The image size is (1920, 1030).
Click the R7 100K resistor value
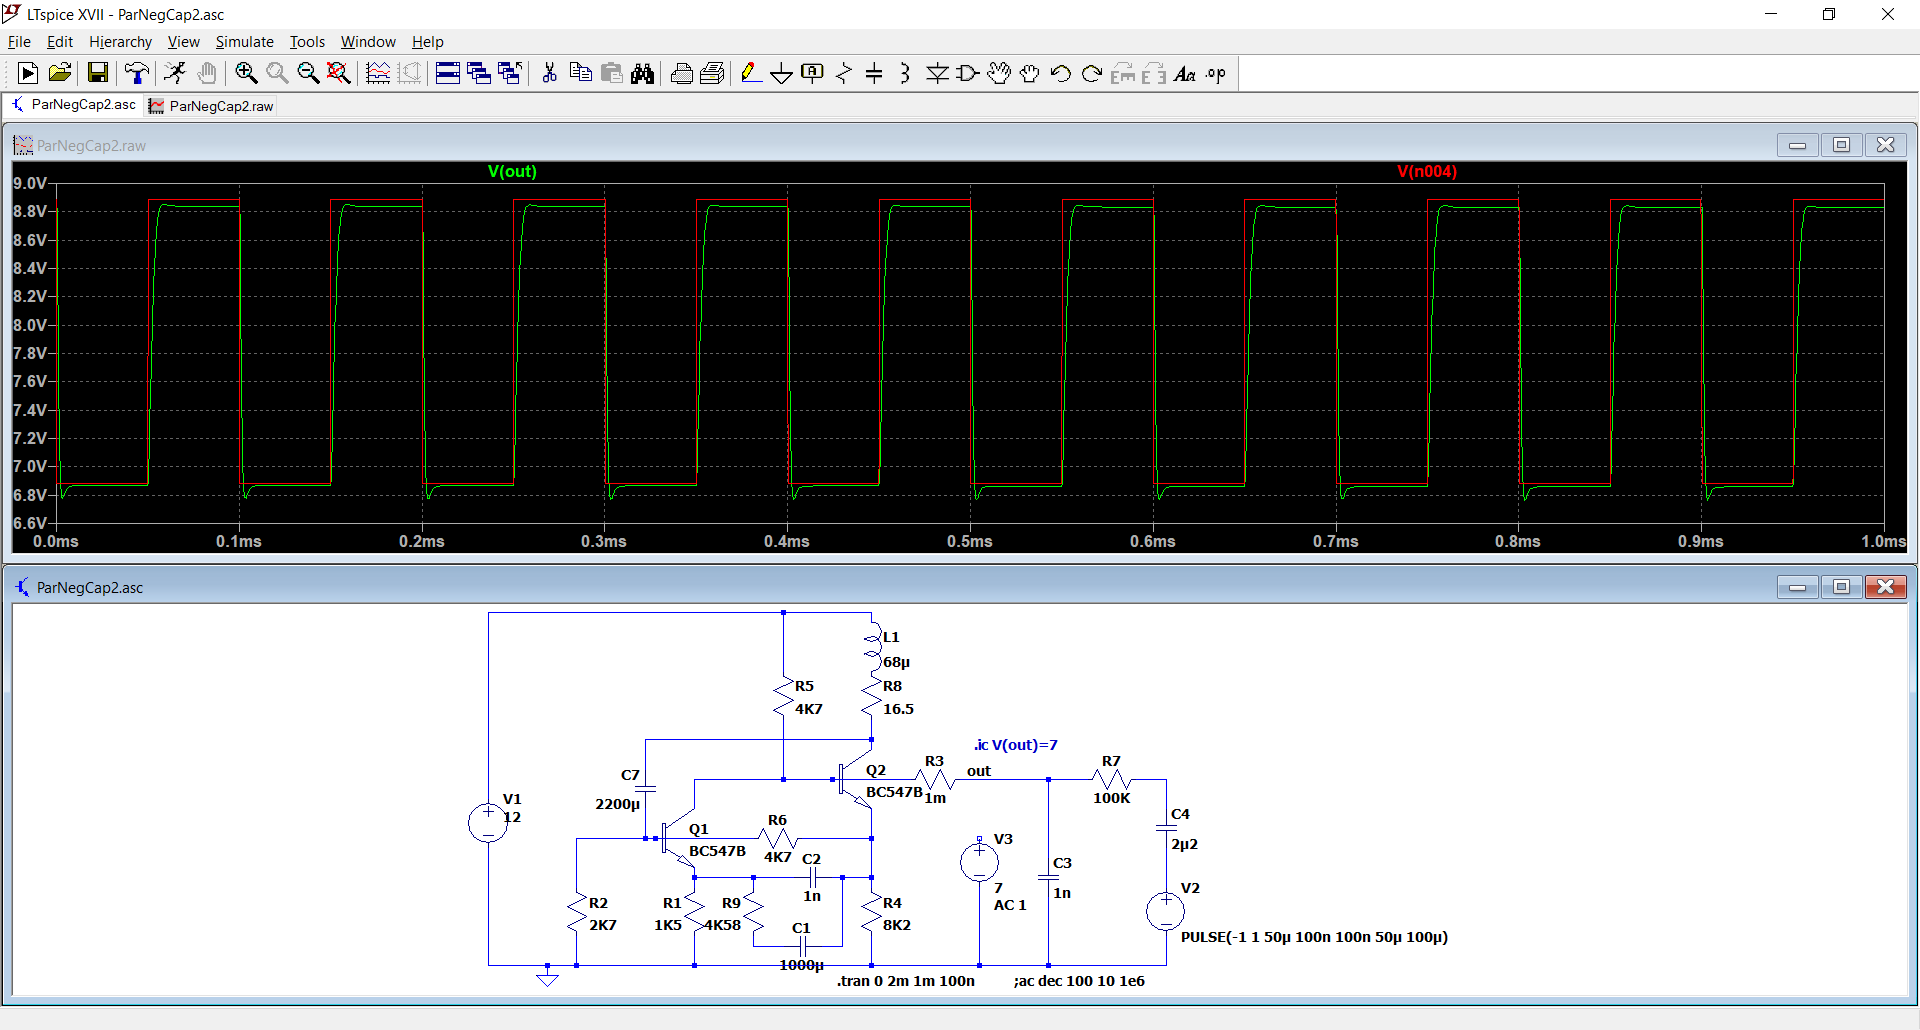1111,798
